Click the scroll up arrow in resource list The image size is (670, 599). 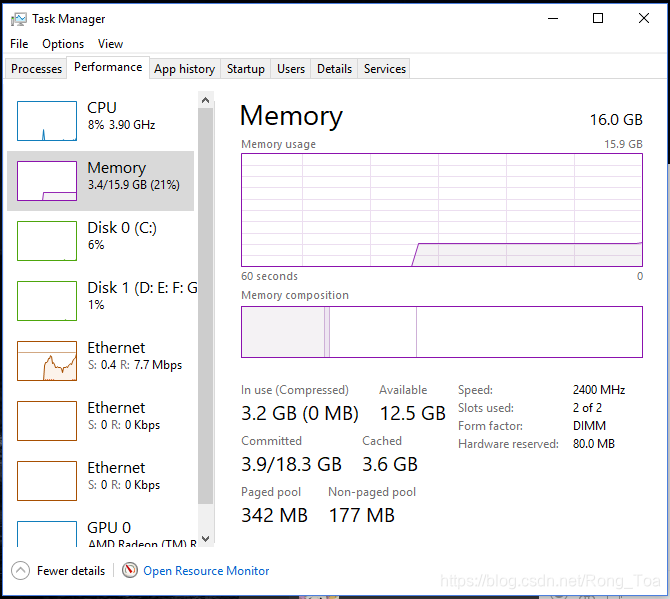pyautogui.click(x=206, y=100)
